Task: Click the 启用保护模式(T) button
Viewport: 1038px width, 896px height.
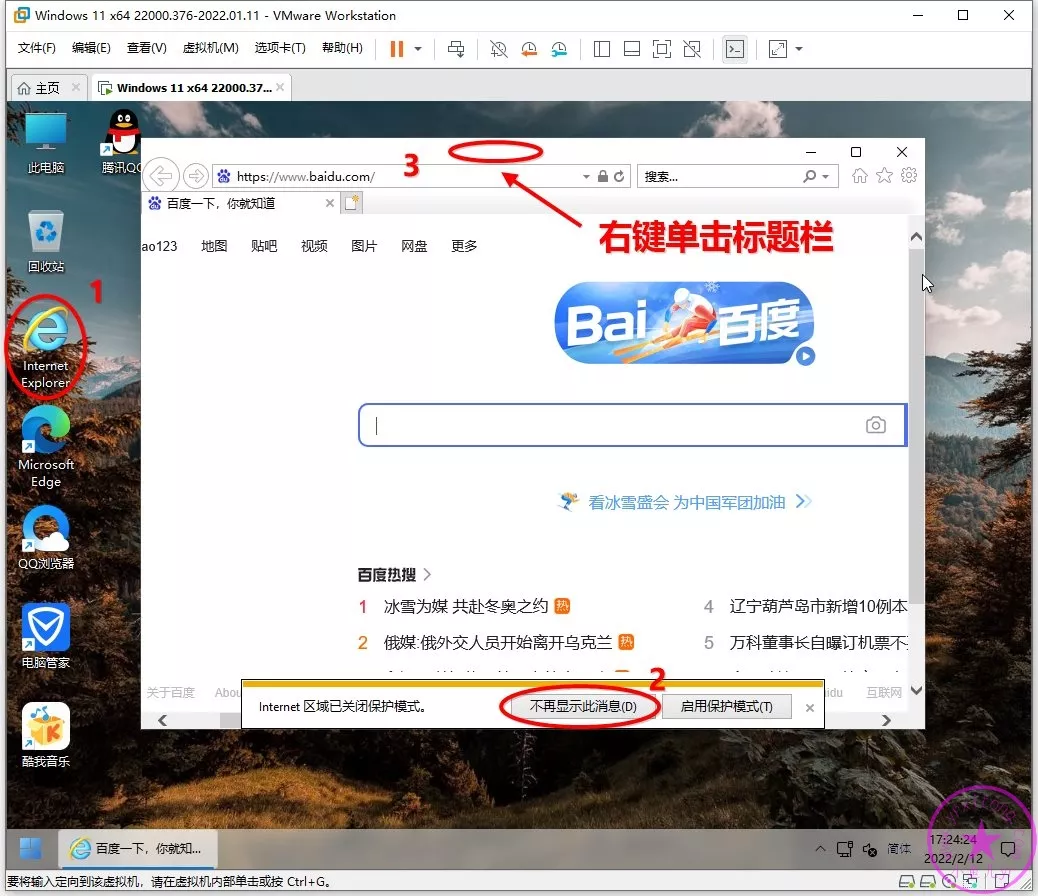Action: coord(727,706)
